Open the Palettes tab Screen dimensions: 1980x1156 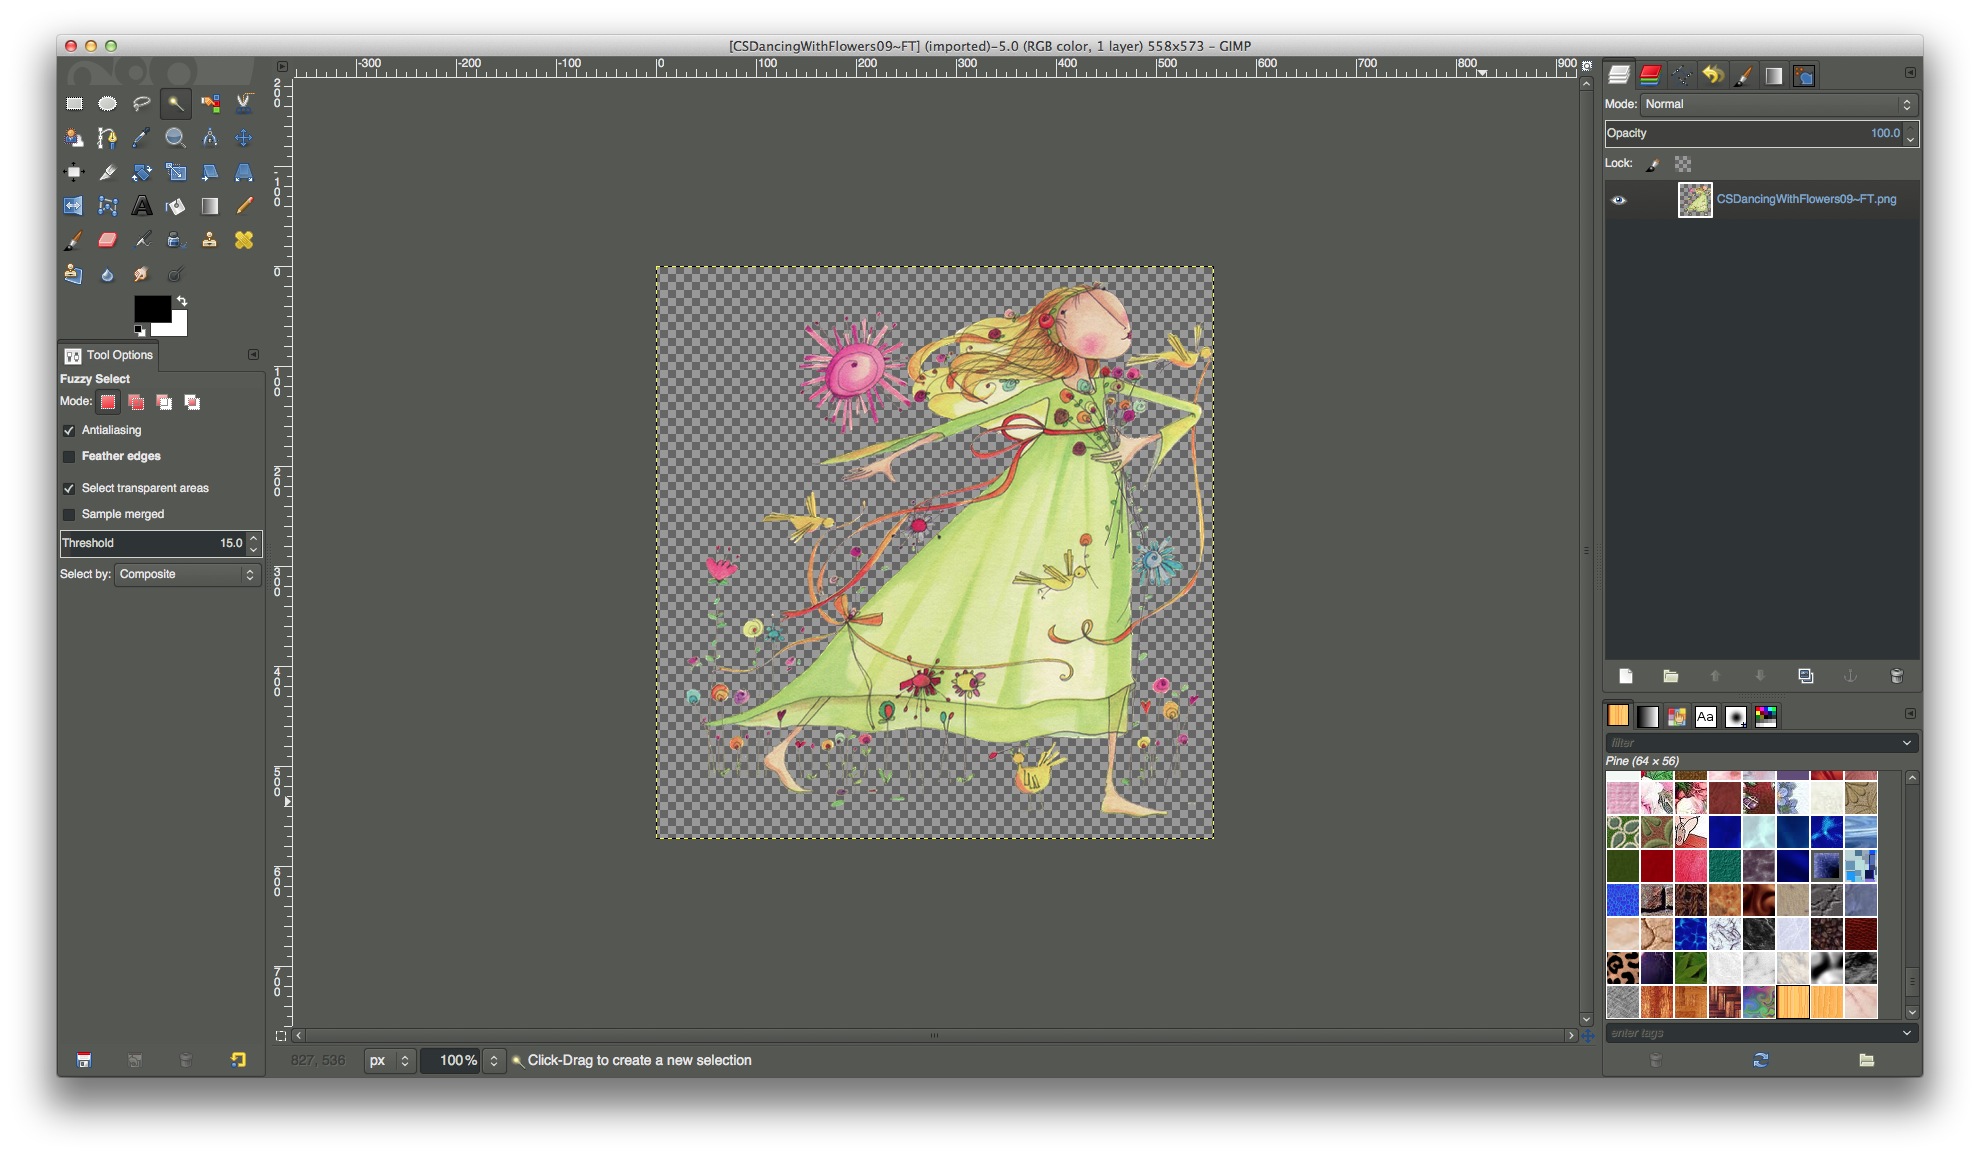(x=1766, y=716)
